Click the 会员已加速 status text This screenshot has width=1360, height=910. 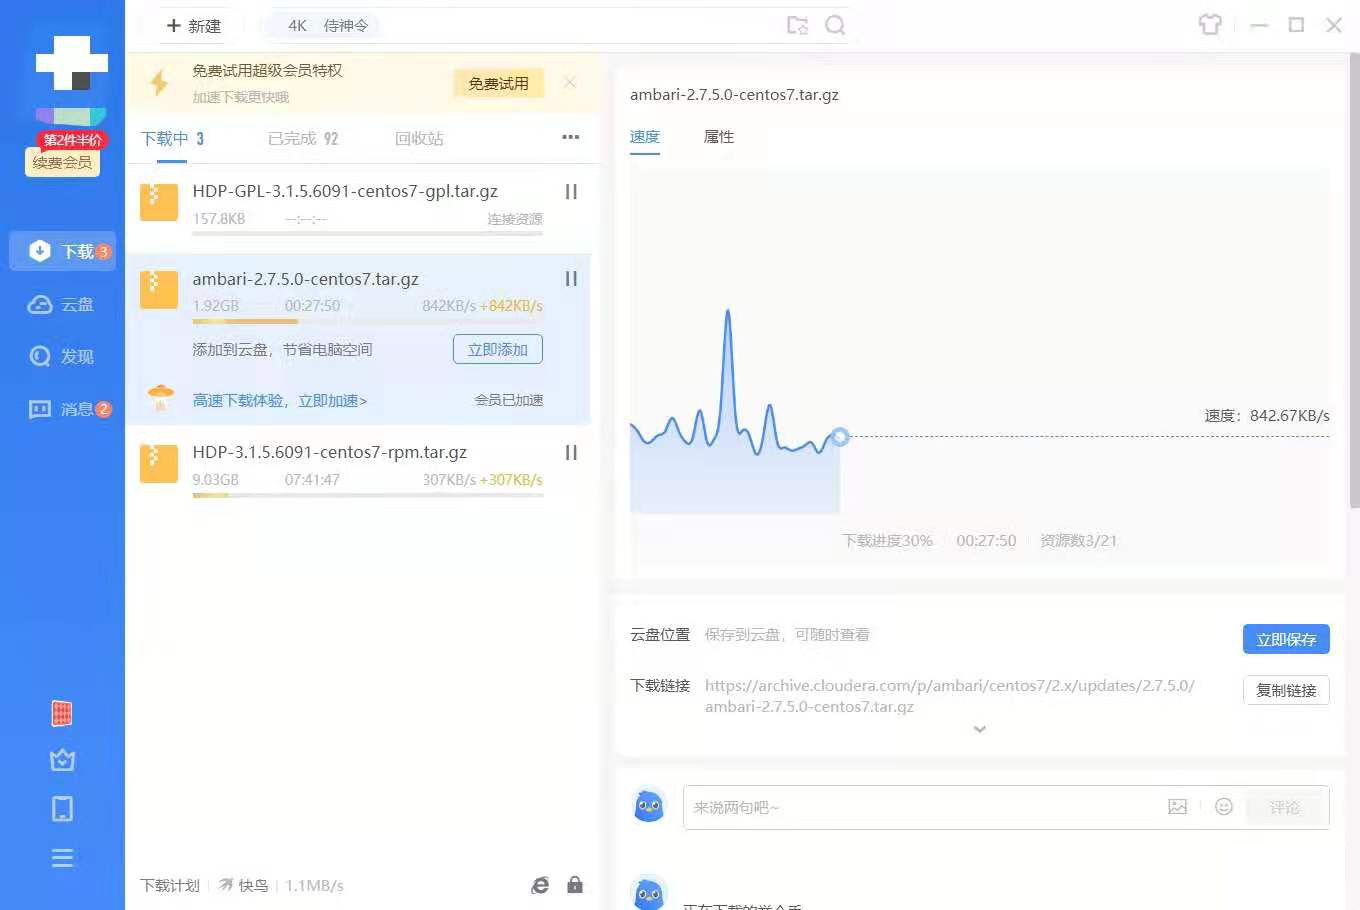pyautogui.click(x=508, y=400)
